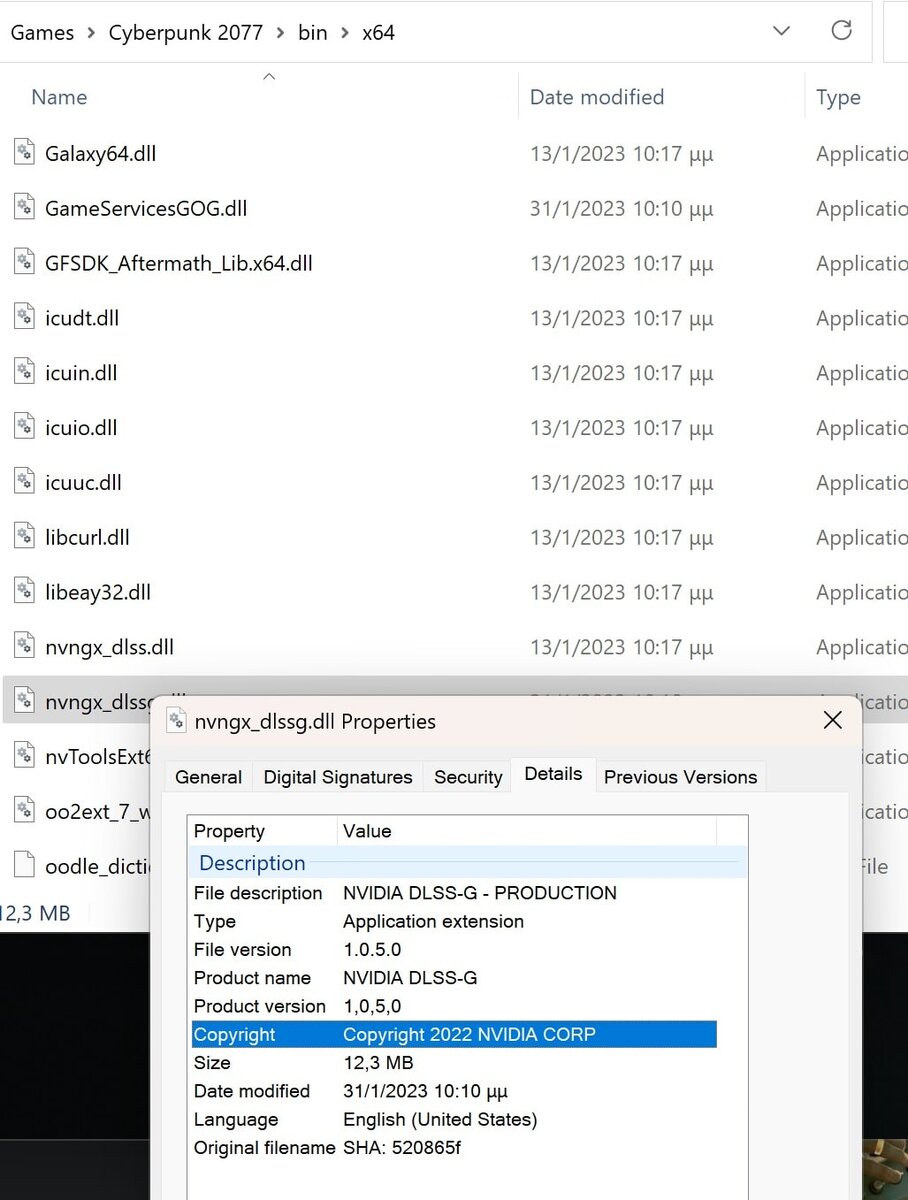The height and width of the screenshot is (1200, 908).
Task: Click the 12,3 MB status bar text
Action: (35, 913)
